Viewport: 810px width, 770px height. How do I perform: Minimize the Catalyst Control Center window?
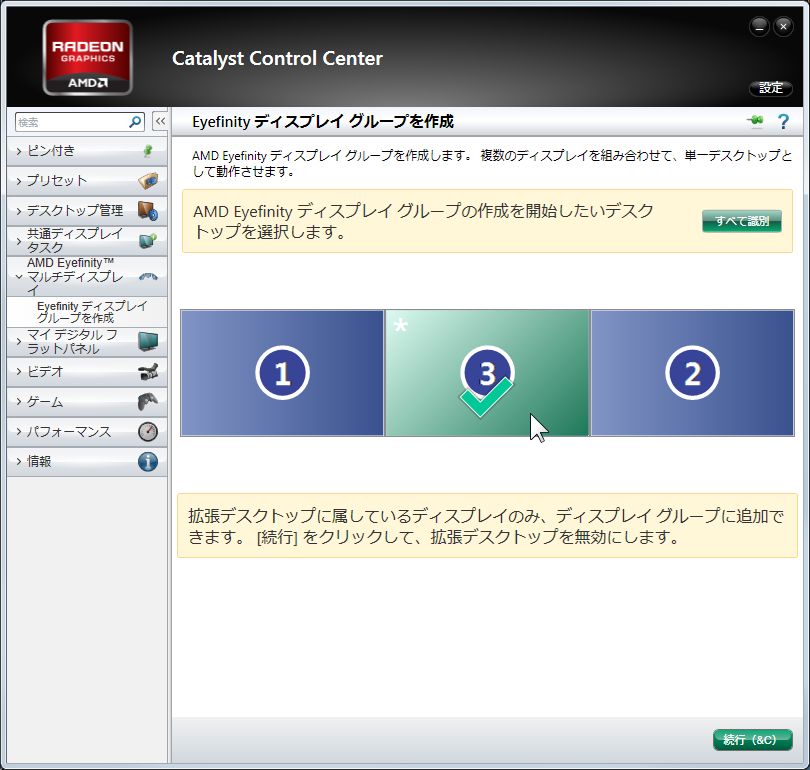coord(759,27)
